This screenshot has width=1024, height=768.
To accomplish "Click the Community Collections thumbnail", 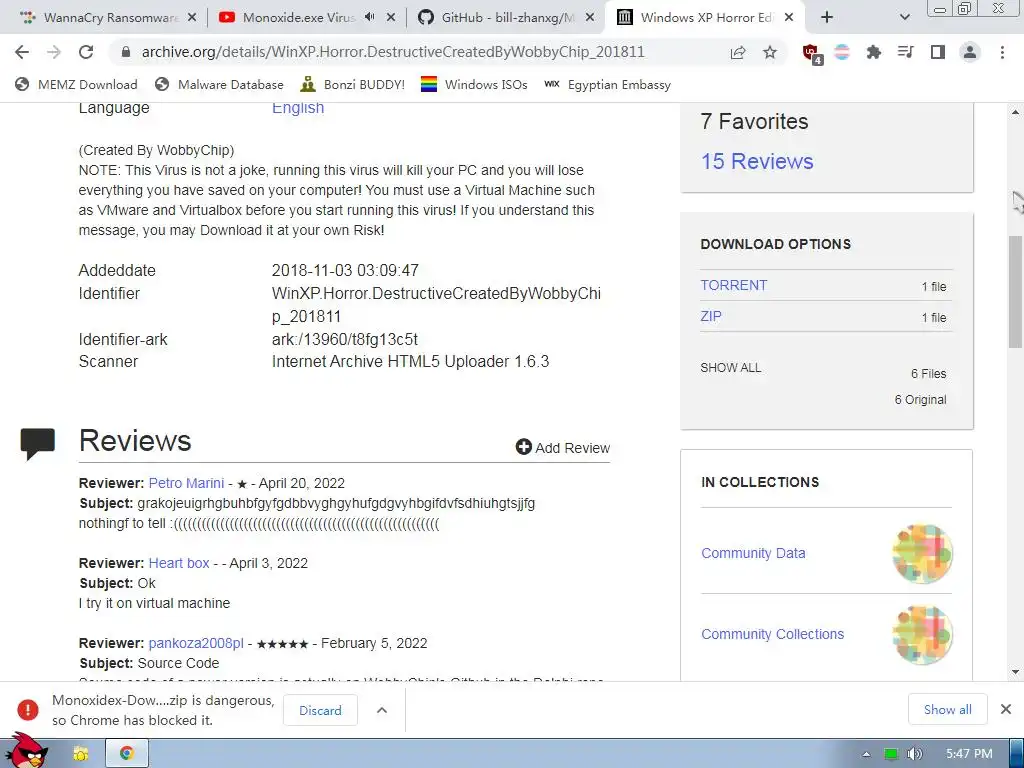I will pos(922,634).
